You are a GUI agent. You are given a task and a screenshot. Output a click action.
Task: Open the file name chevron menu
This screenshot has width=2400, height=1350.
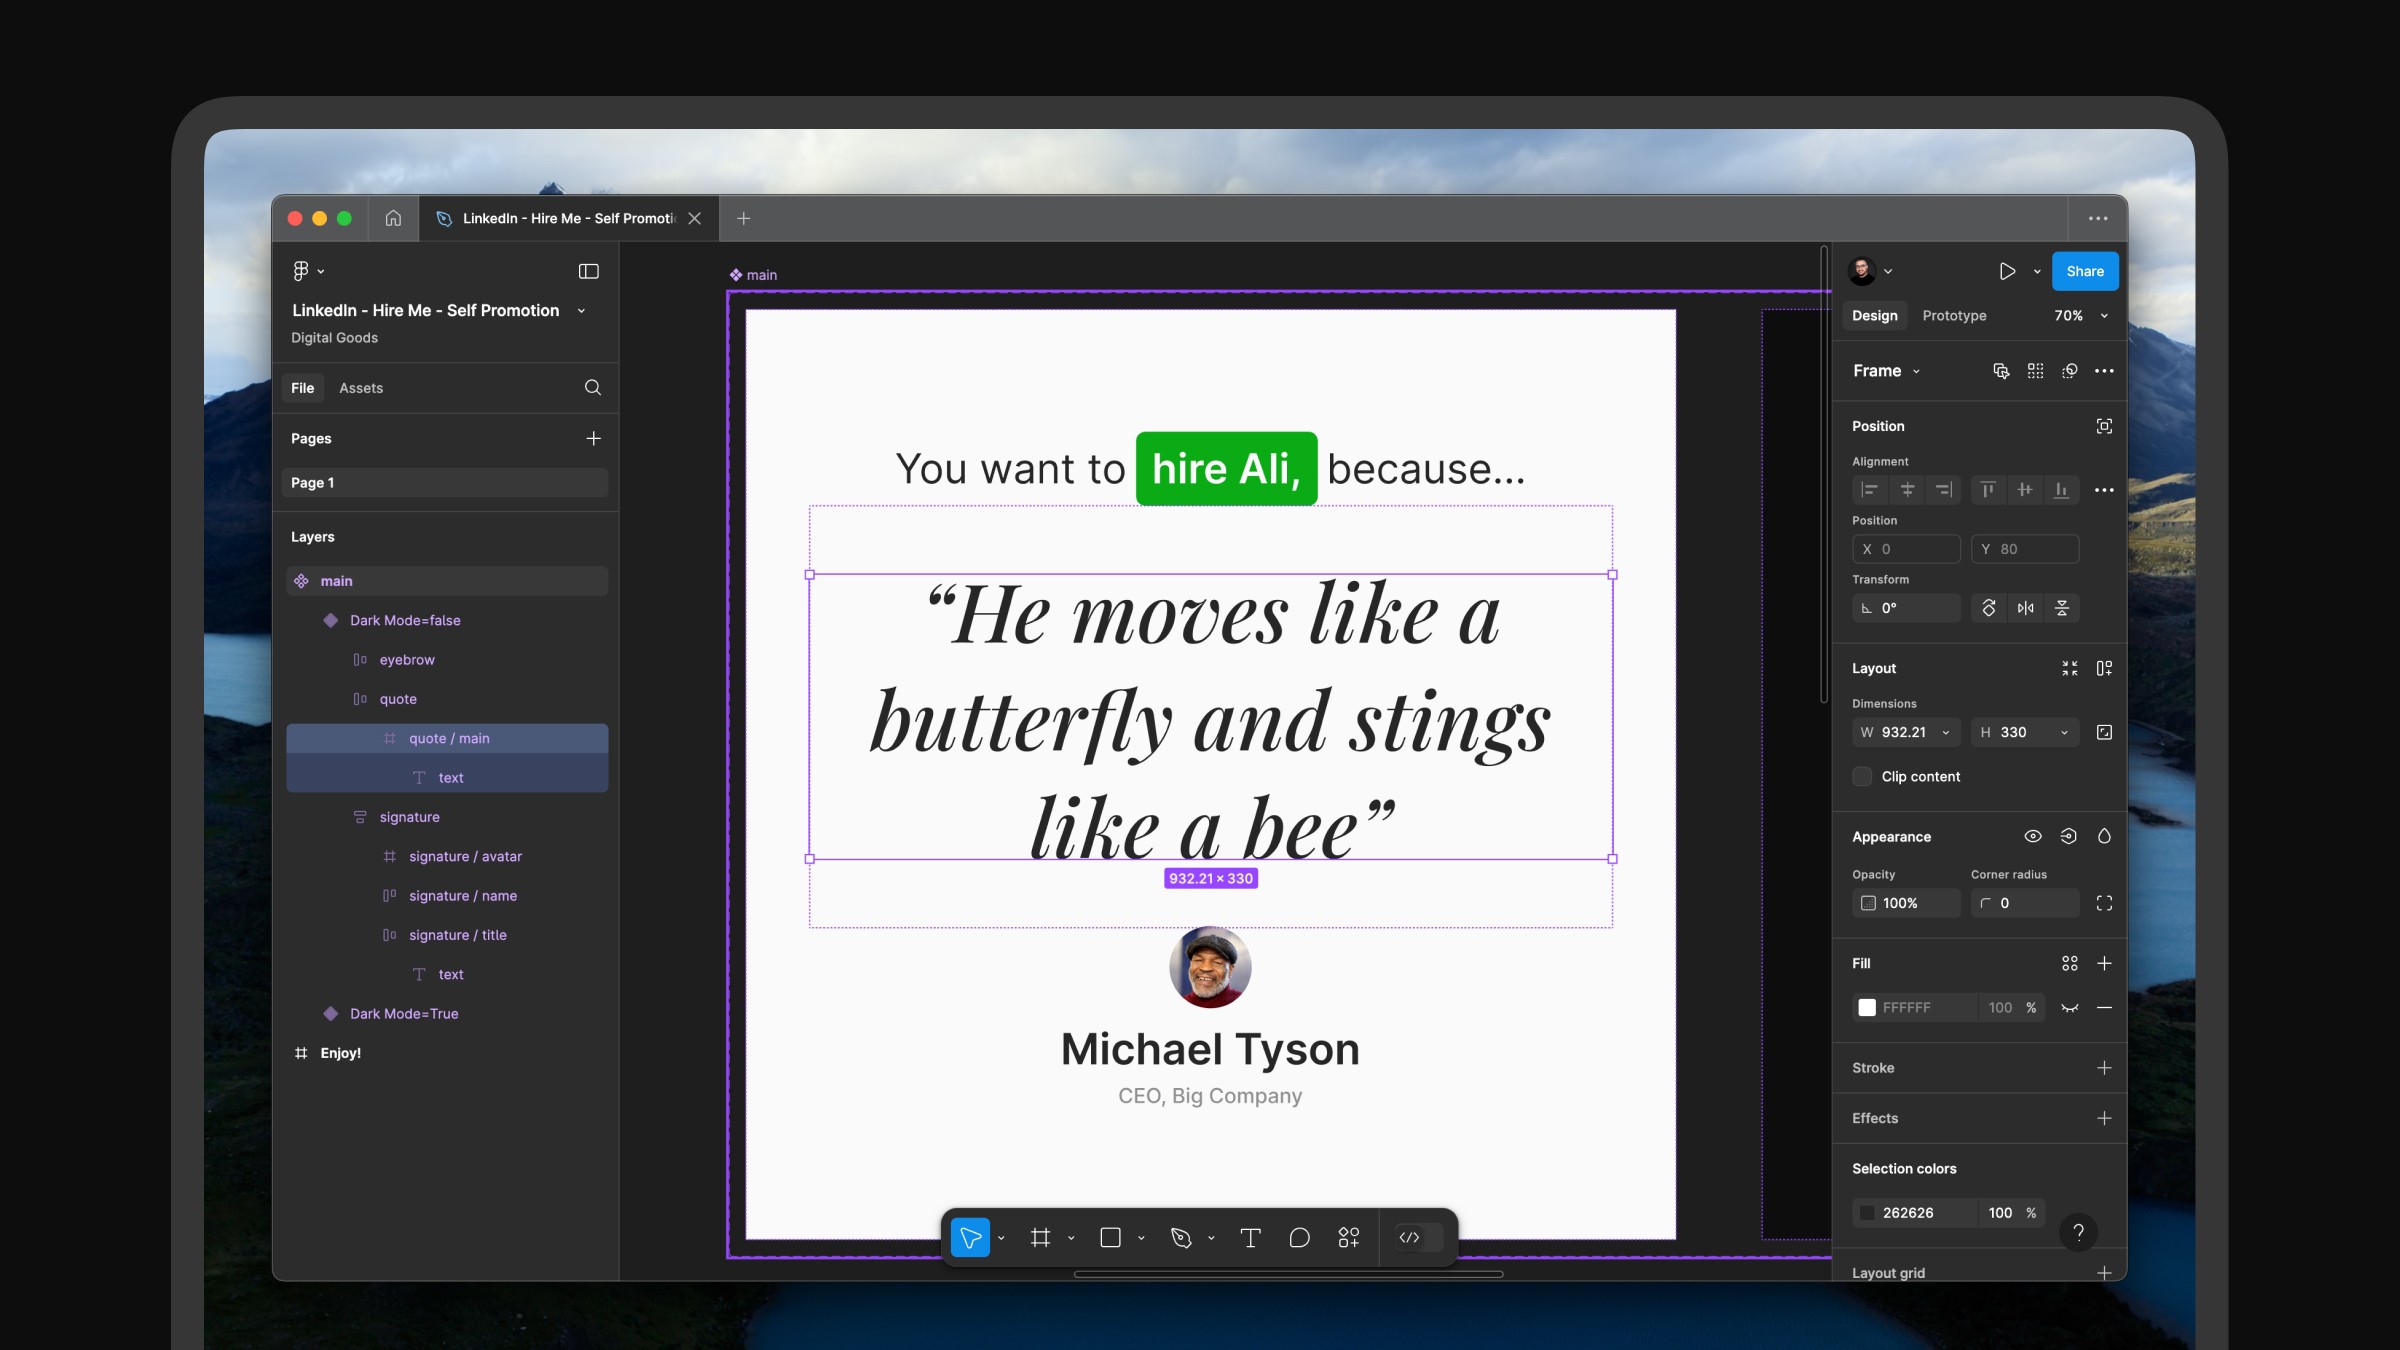click(581, 311)
